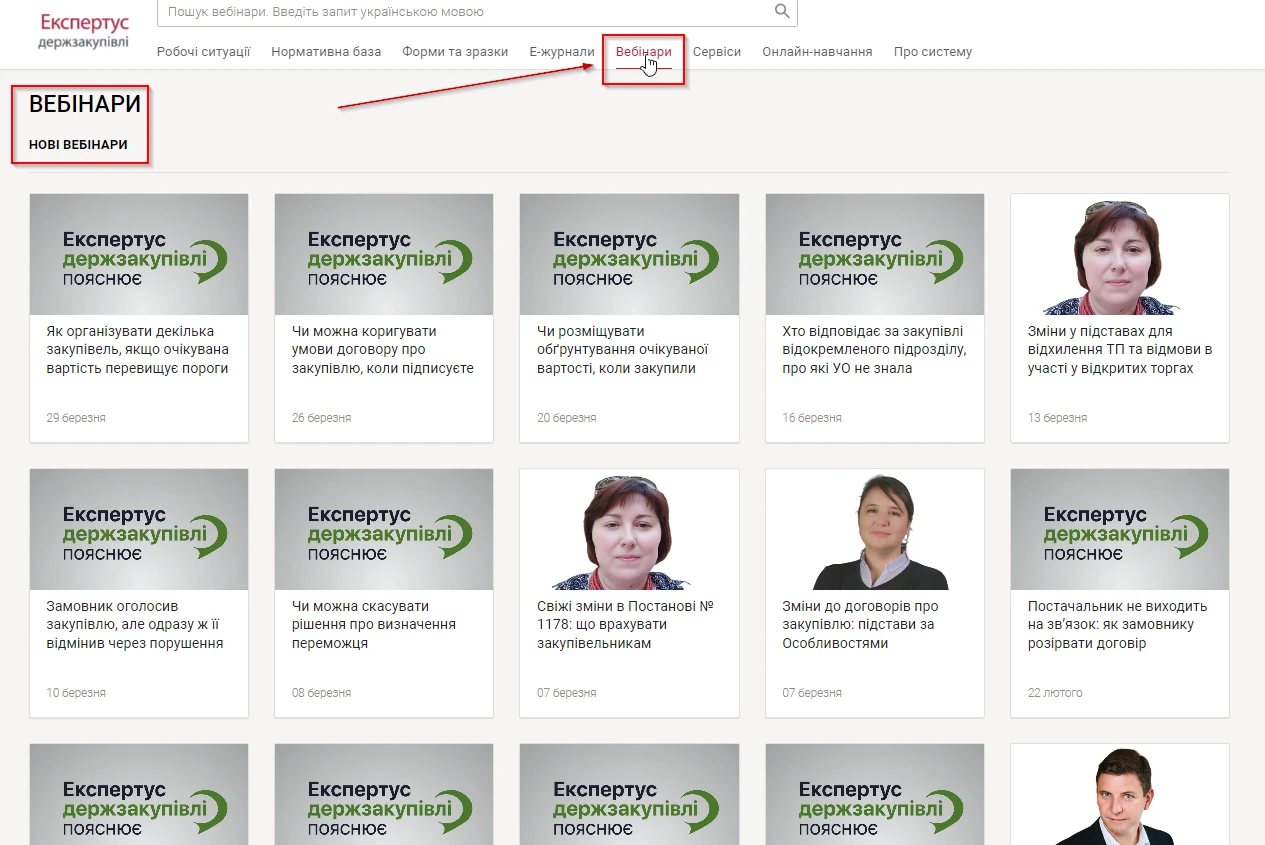Viewport: 1265px width, 845px height.
Task: Open webinar 'Зміни до договорів про закупівлю'
Action: tap(859, 625)
